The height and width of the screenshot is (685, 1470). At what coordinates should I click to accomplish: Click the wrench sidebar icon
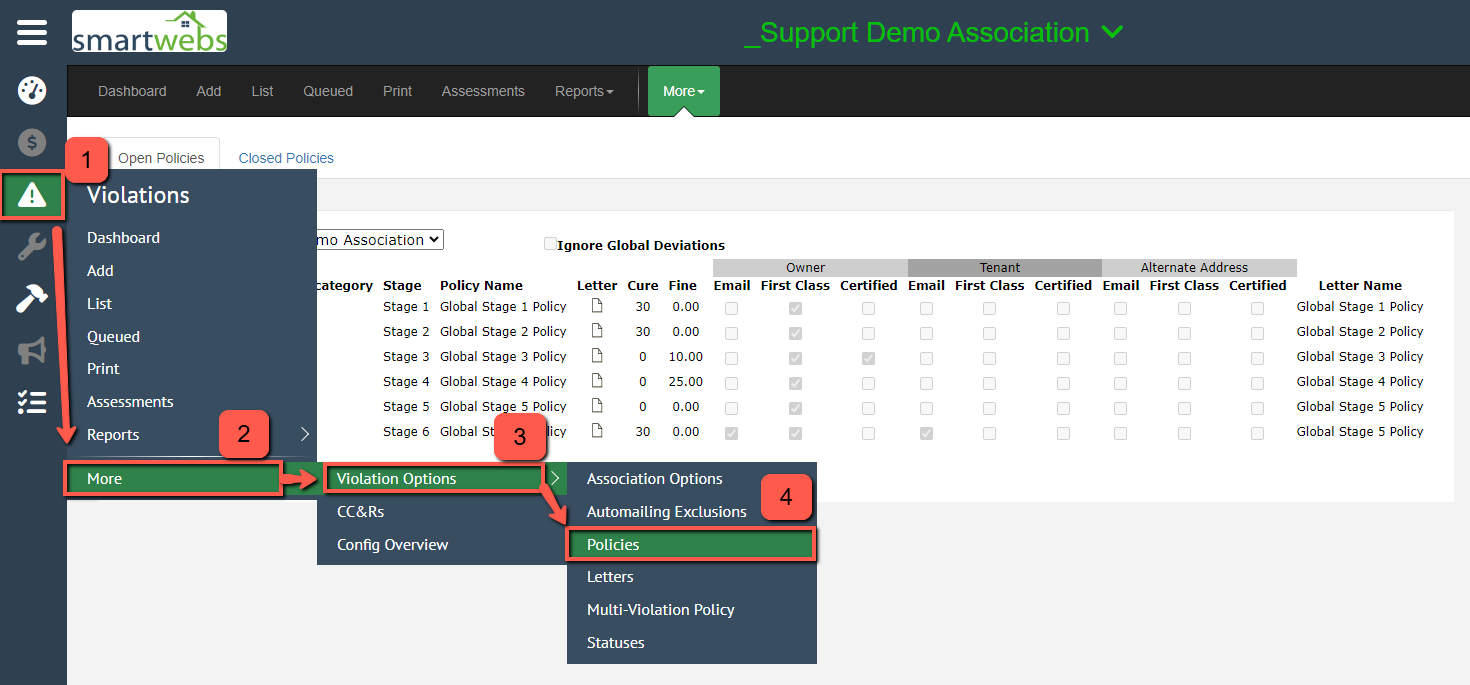pos(32,247)
